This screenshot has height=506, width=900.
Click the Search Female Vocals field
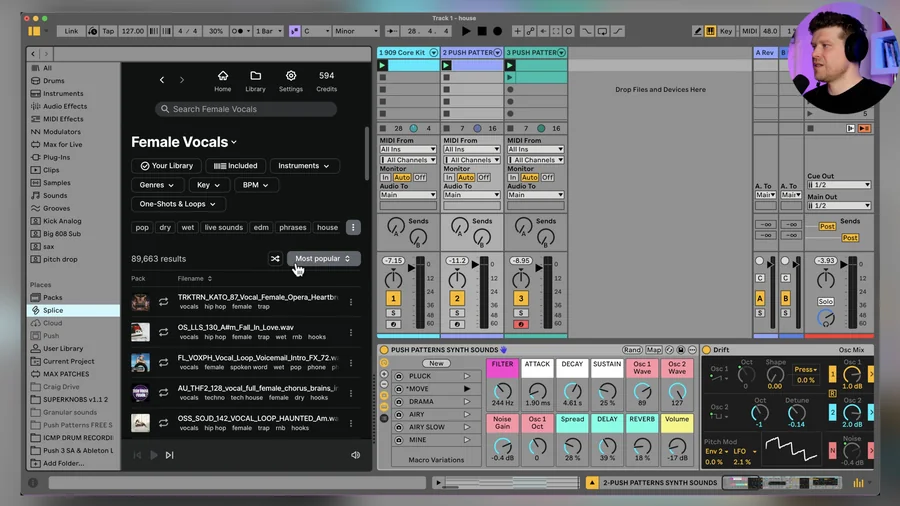pos(246,109)
